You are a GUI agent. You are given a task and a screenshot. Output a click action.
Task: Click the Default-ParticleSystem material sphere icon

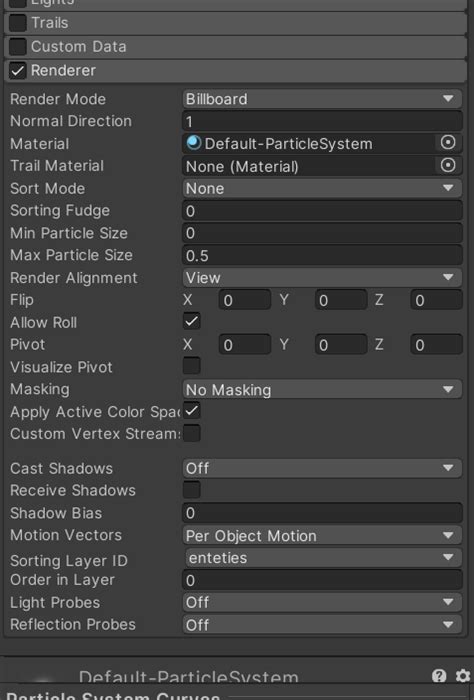click(194, 143)
